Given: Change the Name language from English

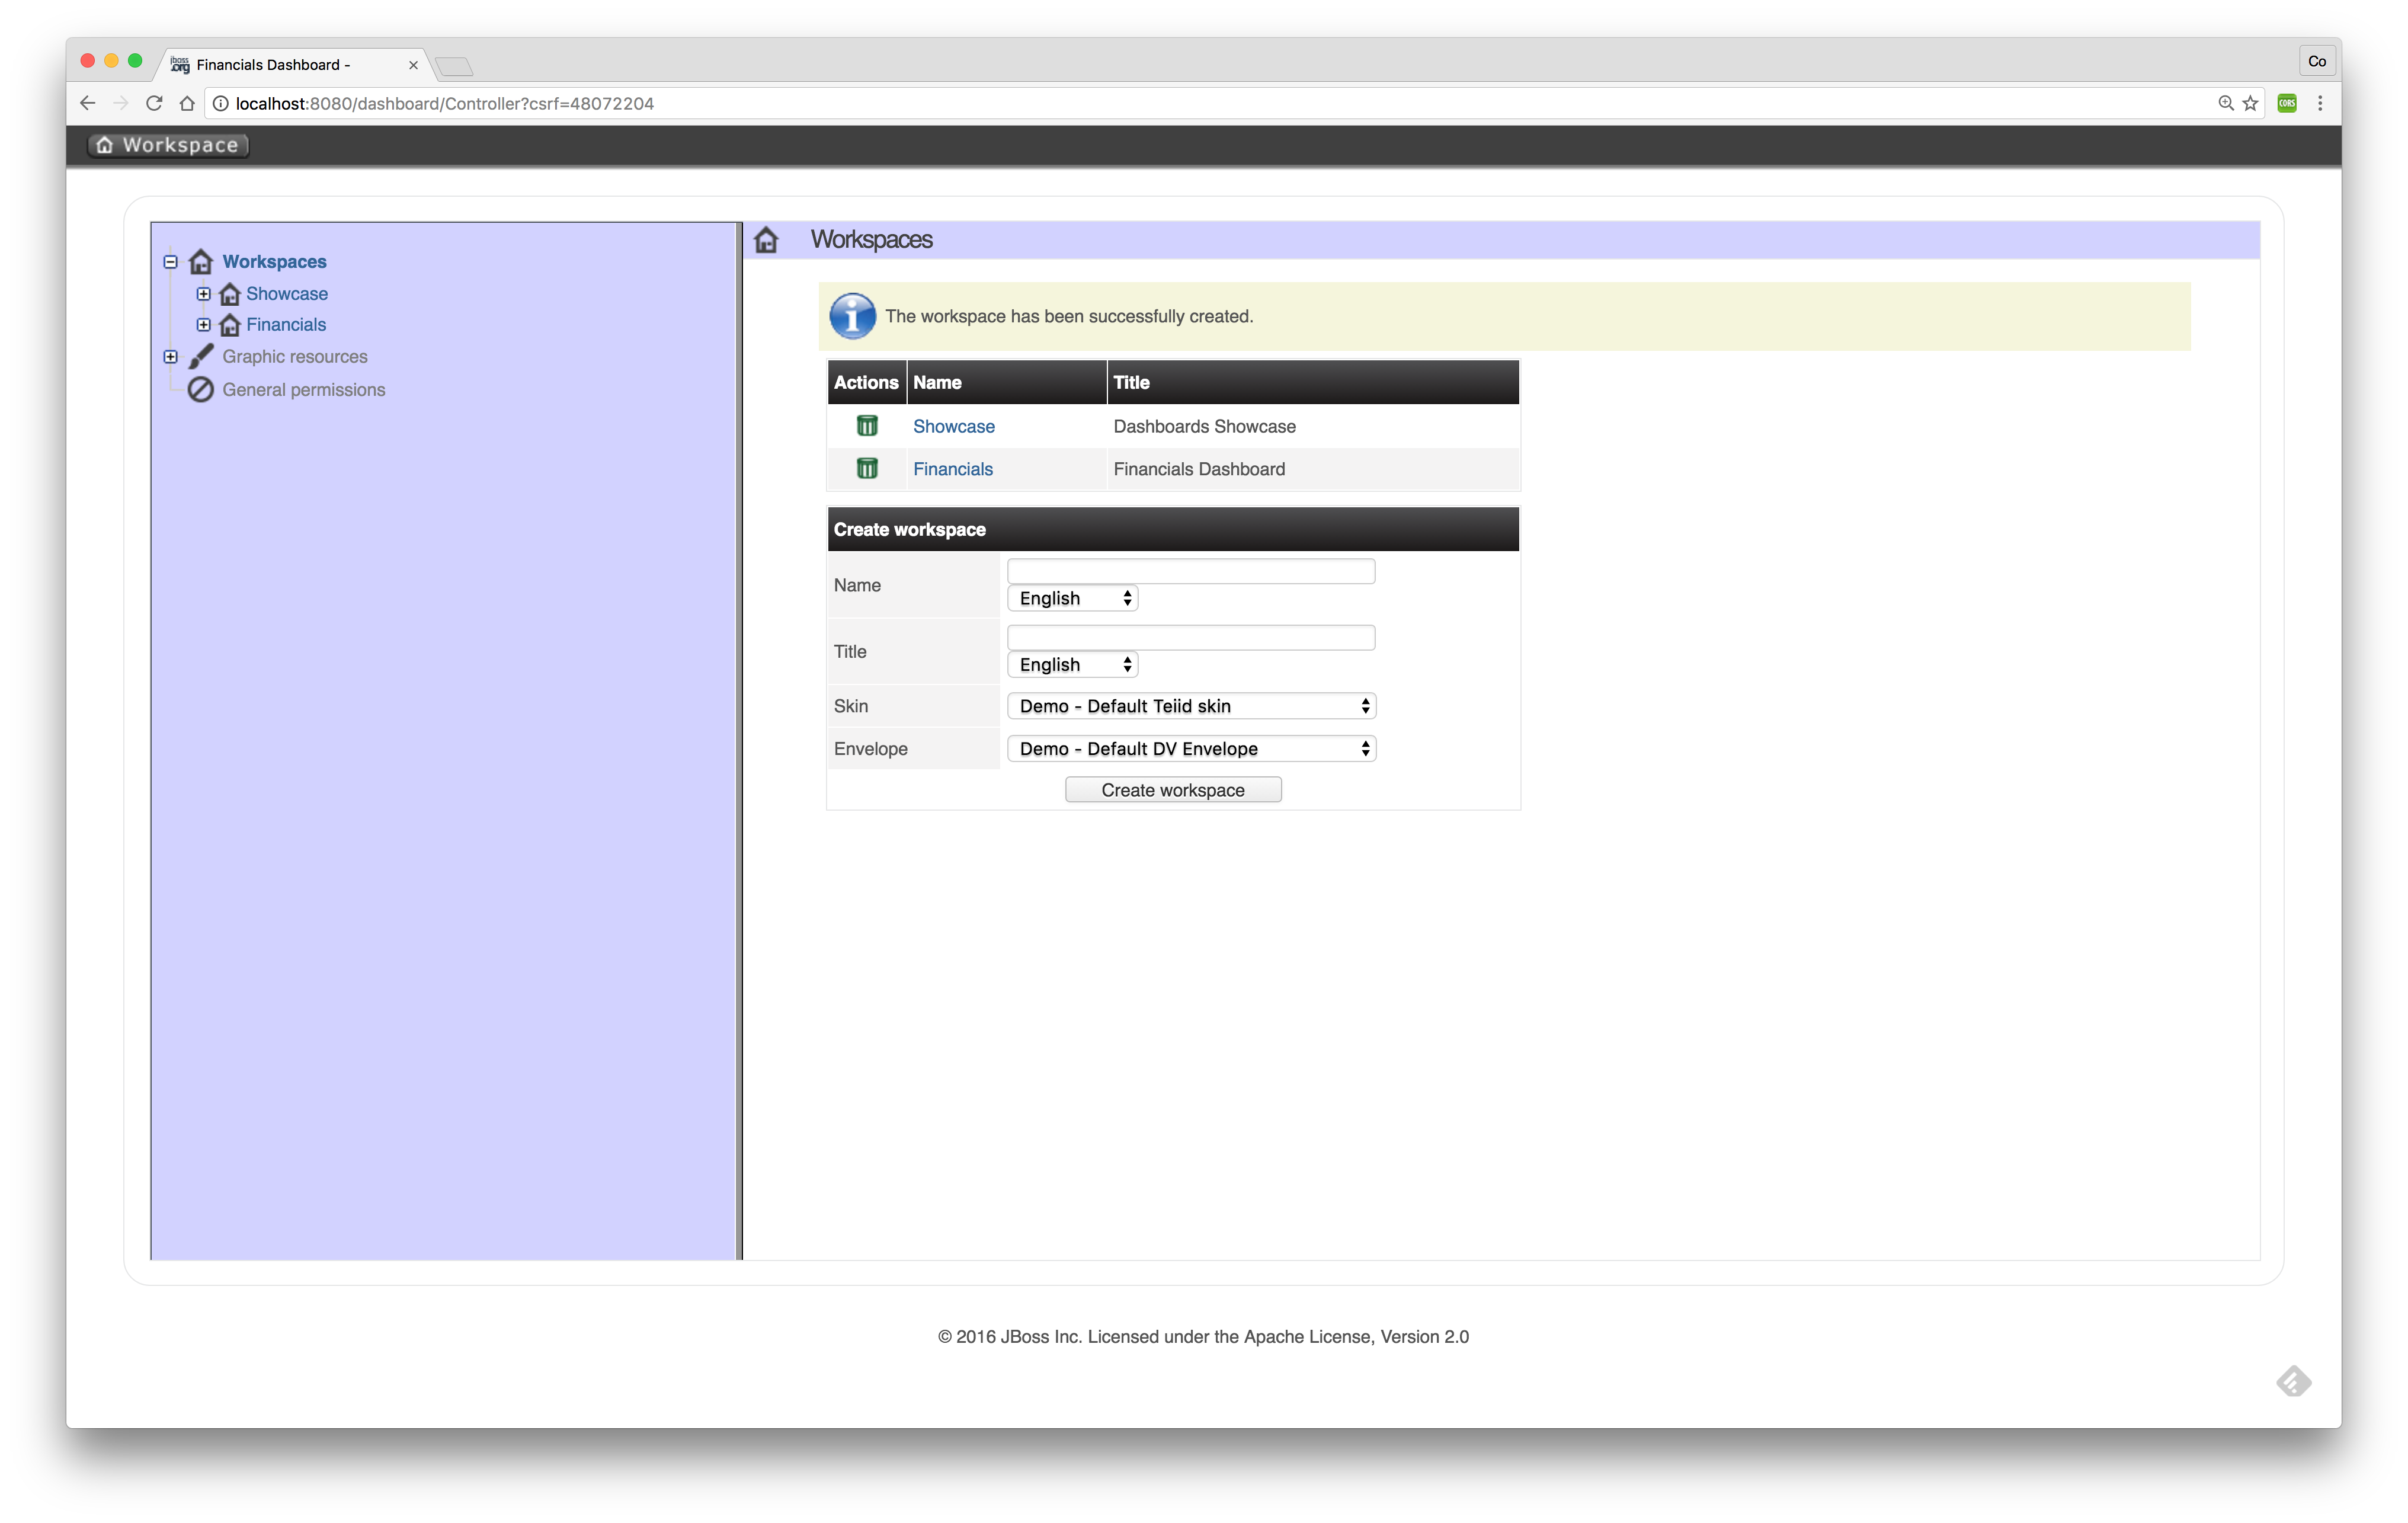Looking at the screenshot, I should click(x=1071, y=597).
